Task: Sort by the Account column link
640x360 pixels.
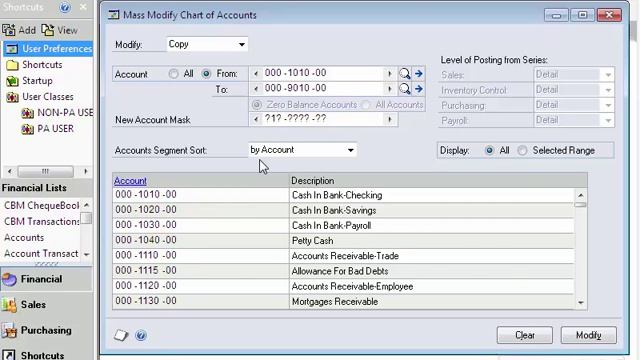Action: point(130,180)
